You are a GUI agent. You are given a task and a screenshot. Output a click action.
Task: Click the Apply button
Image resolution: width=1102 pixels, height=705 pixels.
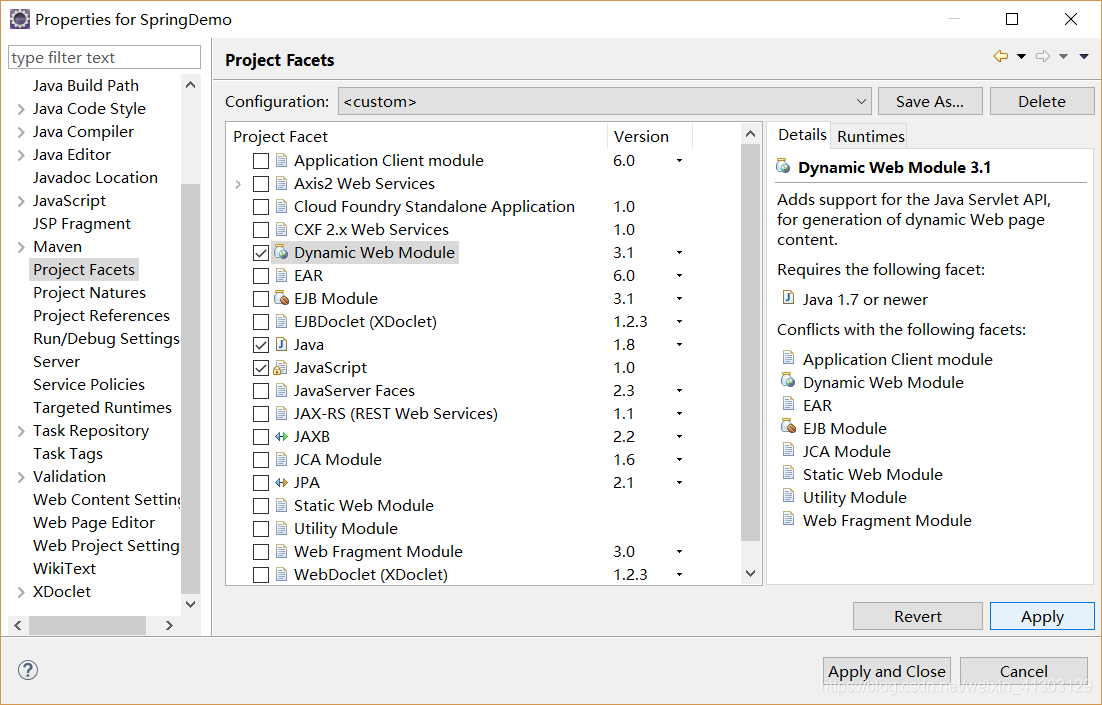[x=1042, y=616]
